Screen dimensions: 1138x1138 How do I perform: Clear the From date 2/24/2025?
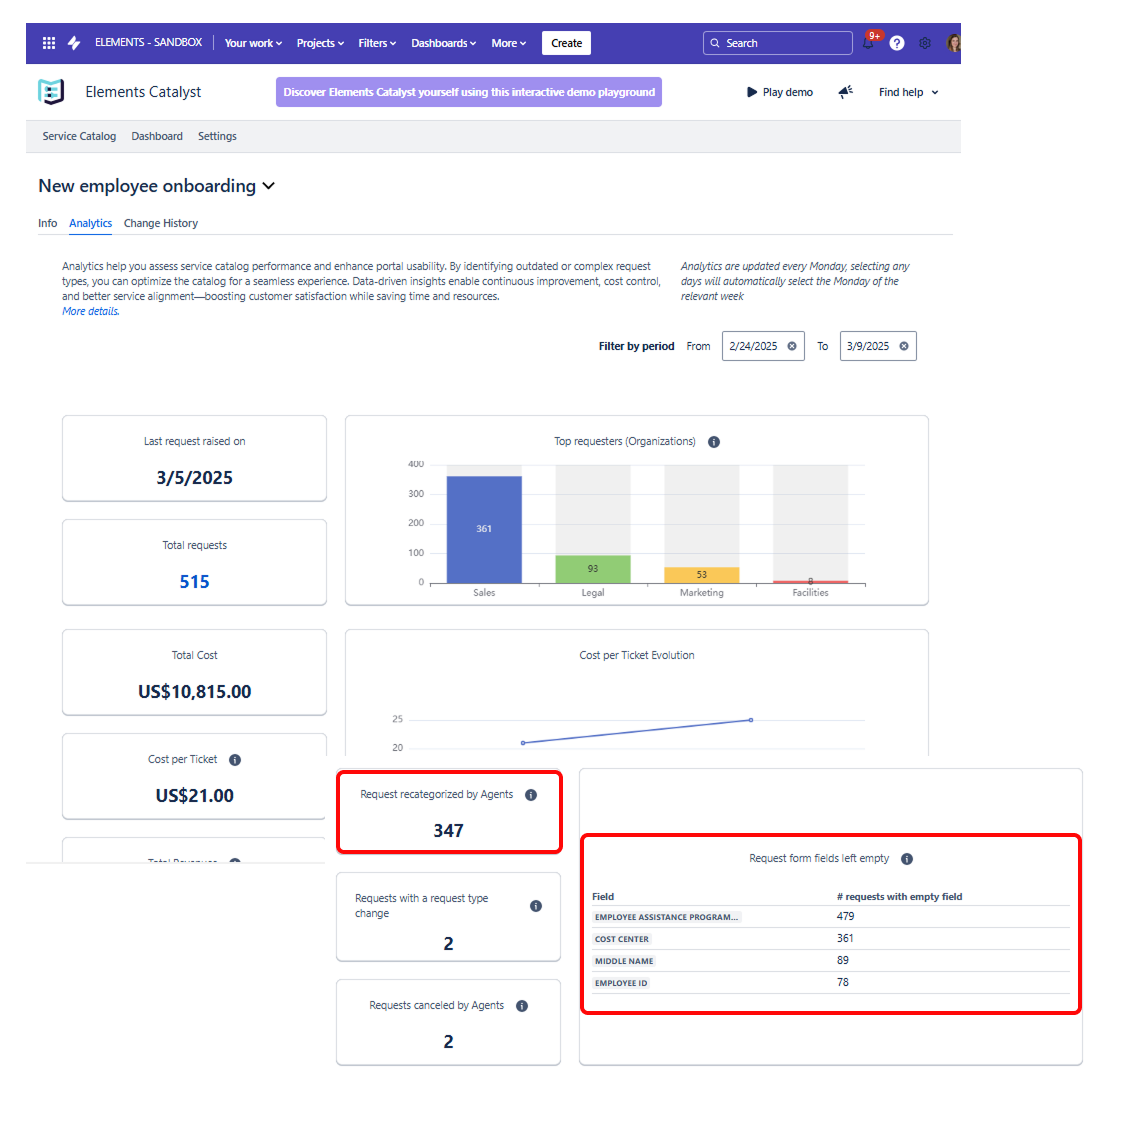coord(792,346)
